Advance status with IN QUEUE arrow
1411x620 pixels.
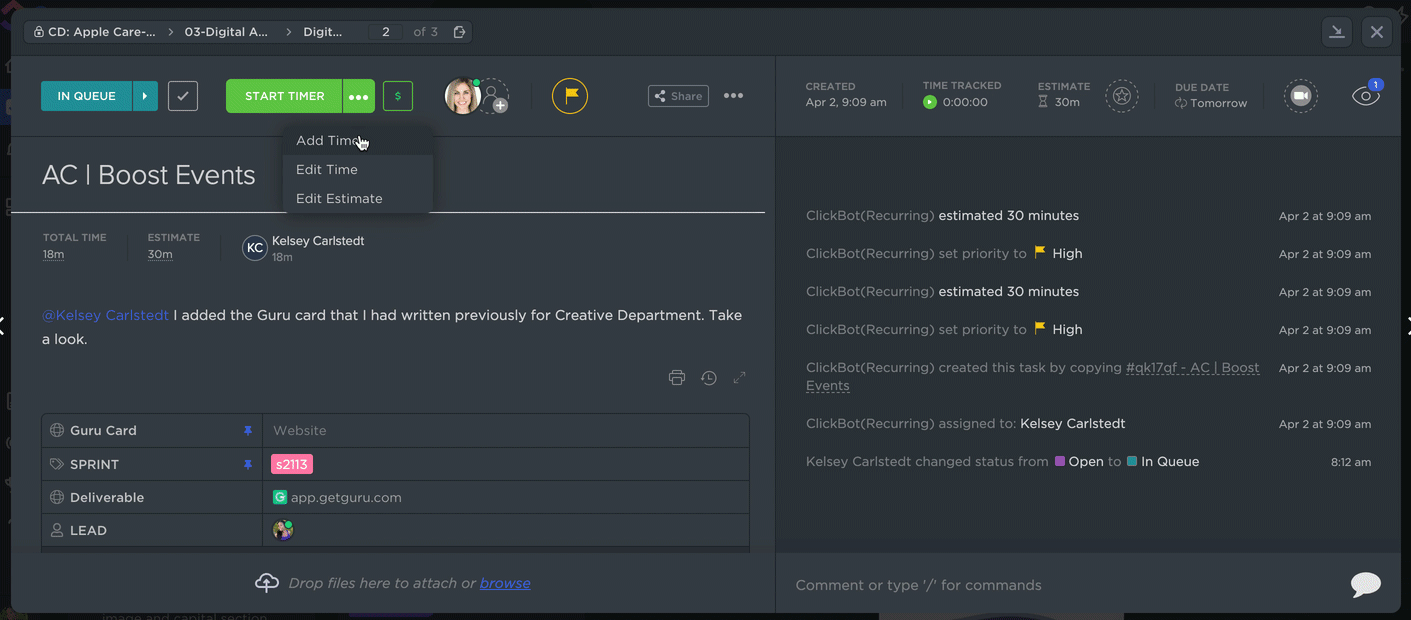(x=145, y=96)
